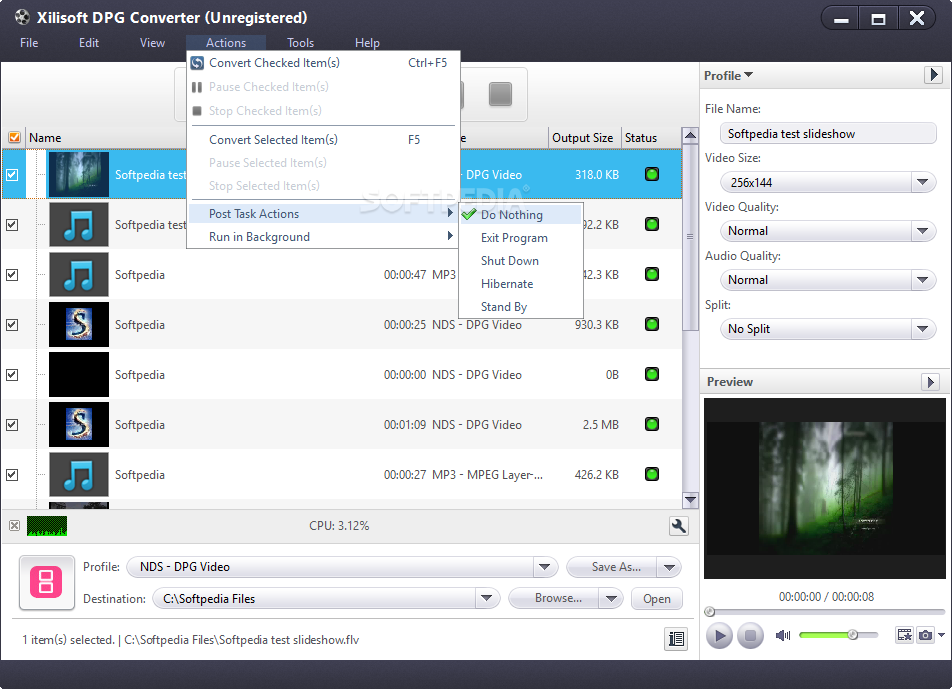Open the Edit menu
The height and width of the screenshot is (689, 952).
pyautogui.click(x=89, y=42)
